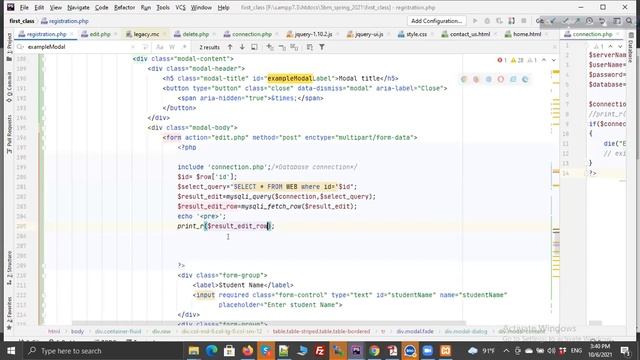Click the print_r code line

point(226,226)
